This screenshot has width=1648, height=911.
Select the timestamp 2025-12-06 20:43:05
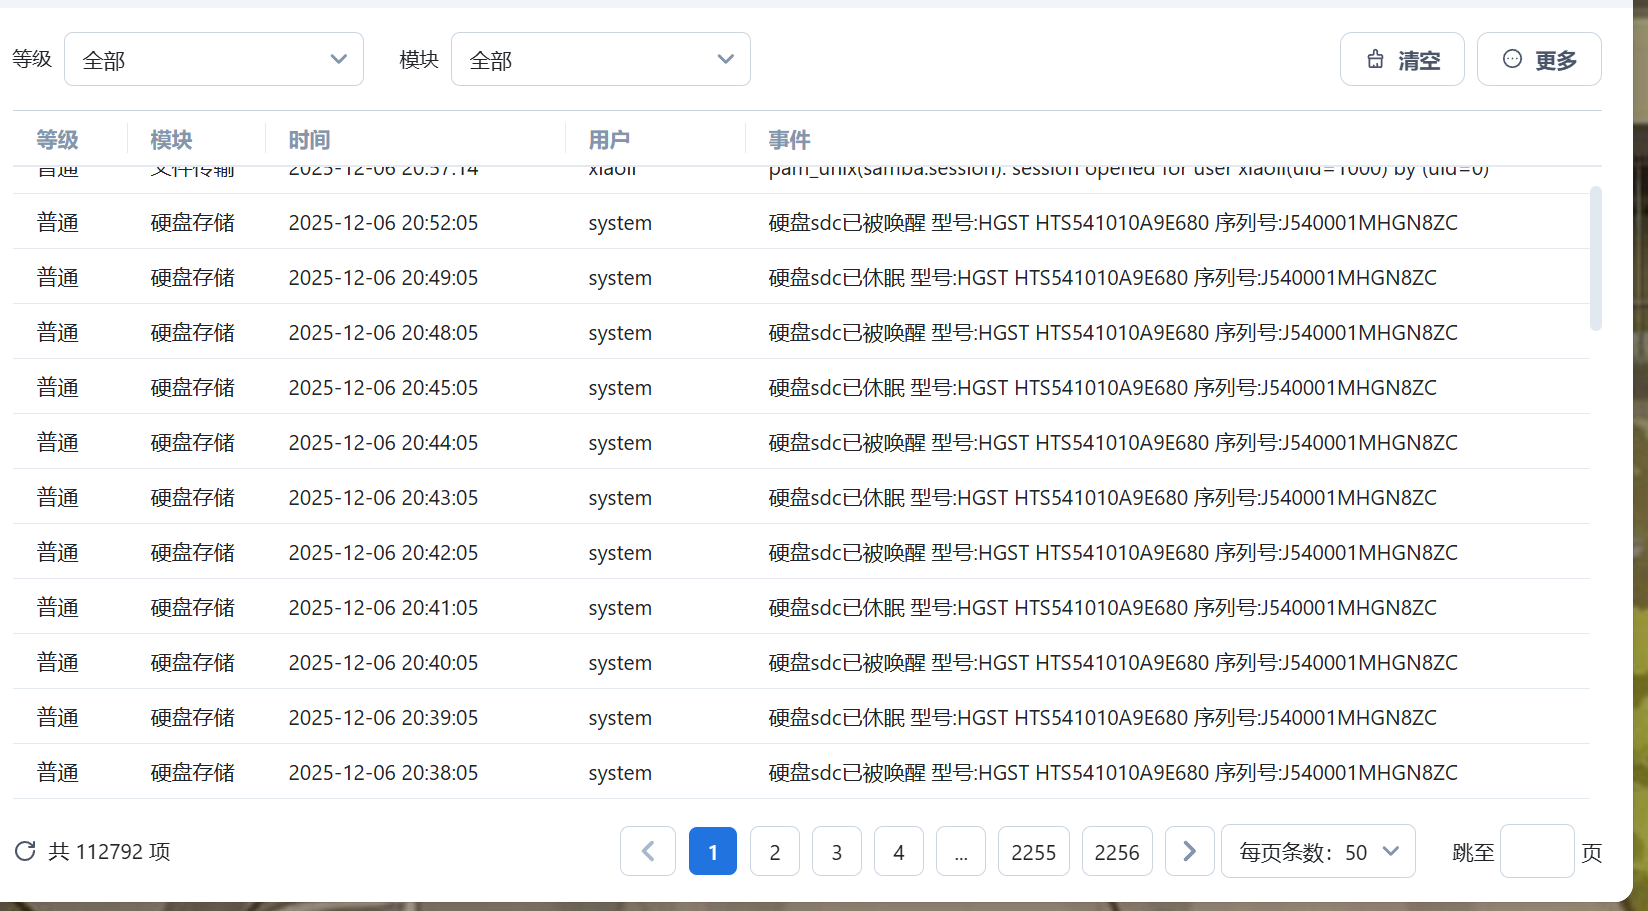383,498
